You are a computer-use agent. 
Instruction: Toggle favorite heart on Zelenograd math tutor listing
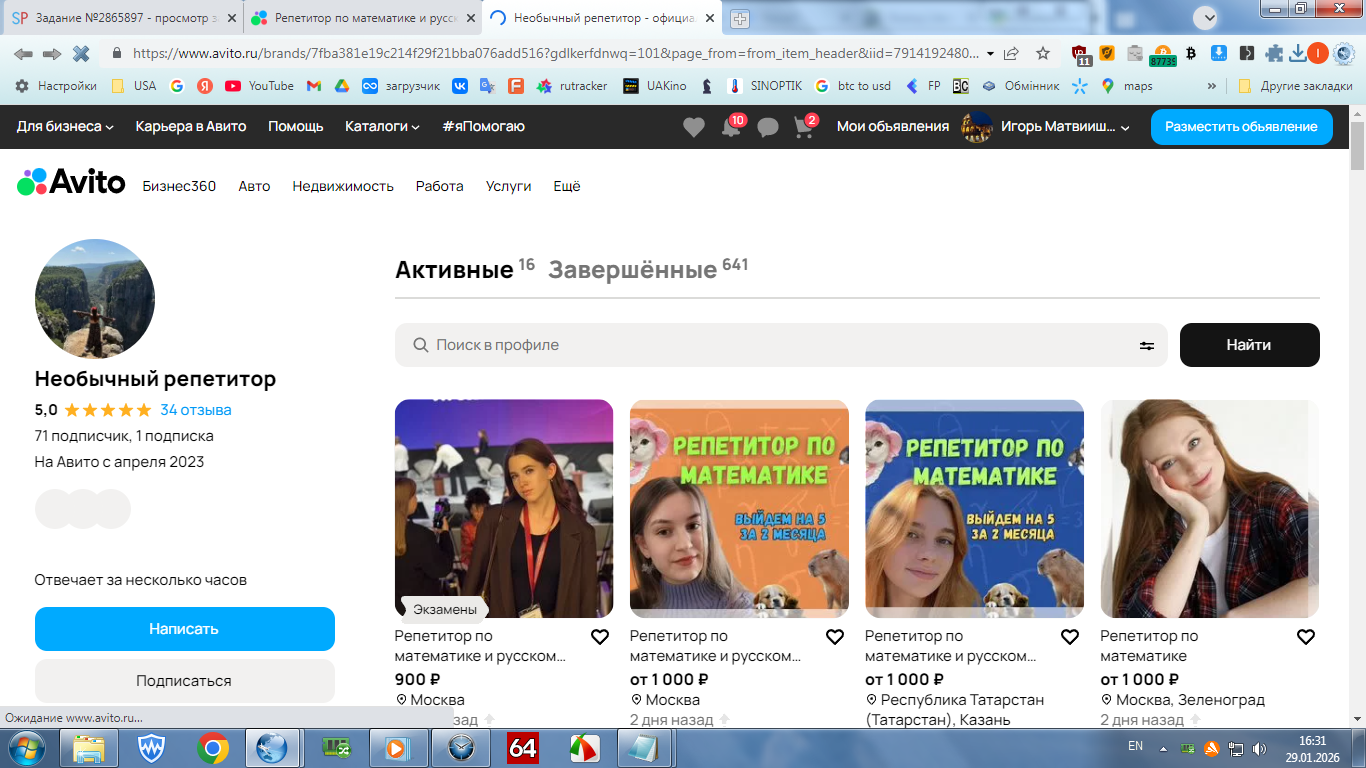point(1305,637)
